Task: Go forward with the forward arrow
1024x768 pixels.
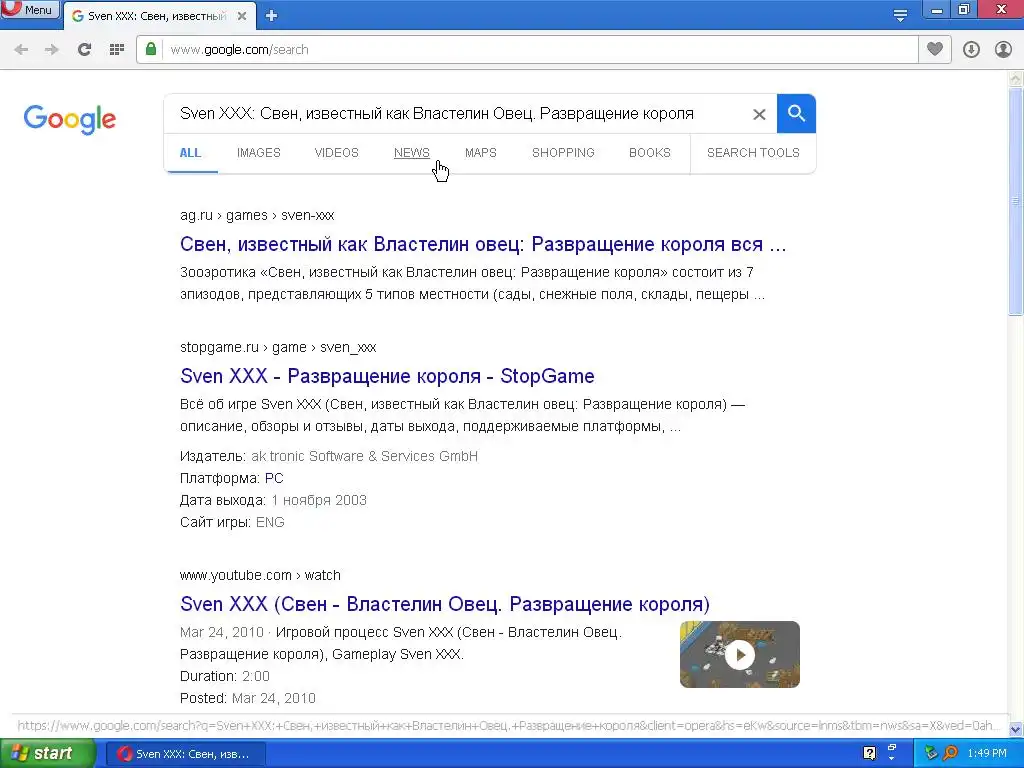Action: pos(52,50)
